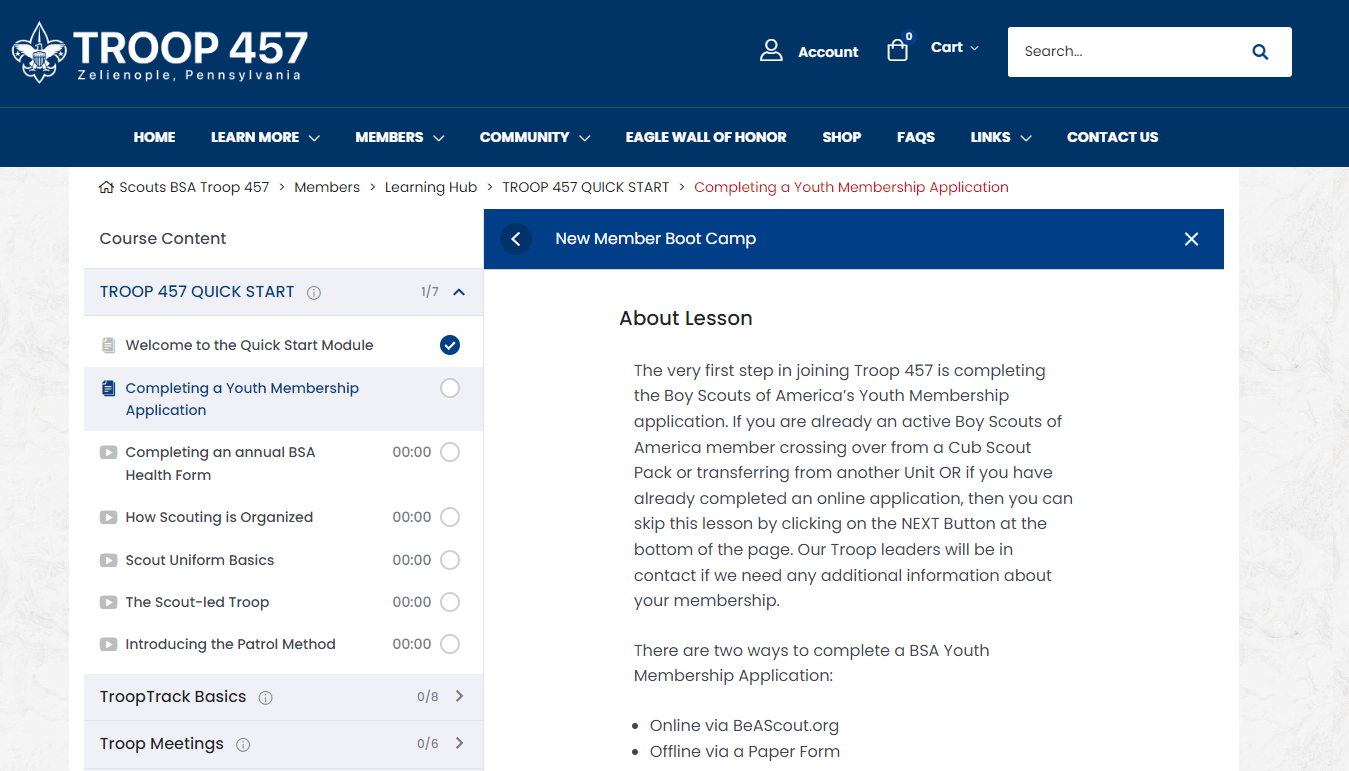This screenshot has height=771, width=1349.
Task: Click video icon for How Scouting is Organized
Action: pos(109,517)
